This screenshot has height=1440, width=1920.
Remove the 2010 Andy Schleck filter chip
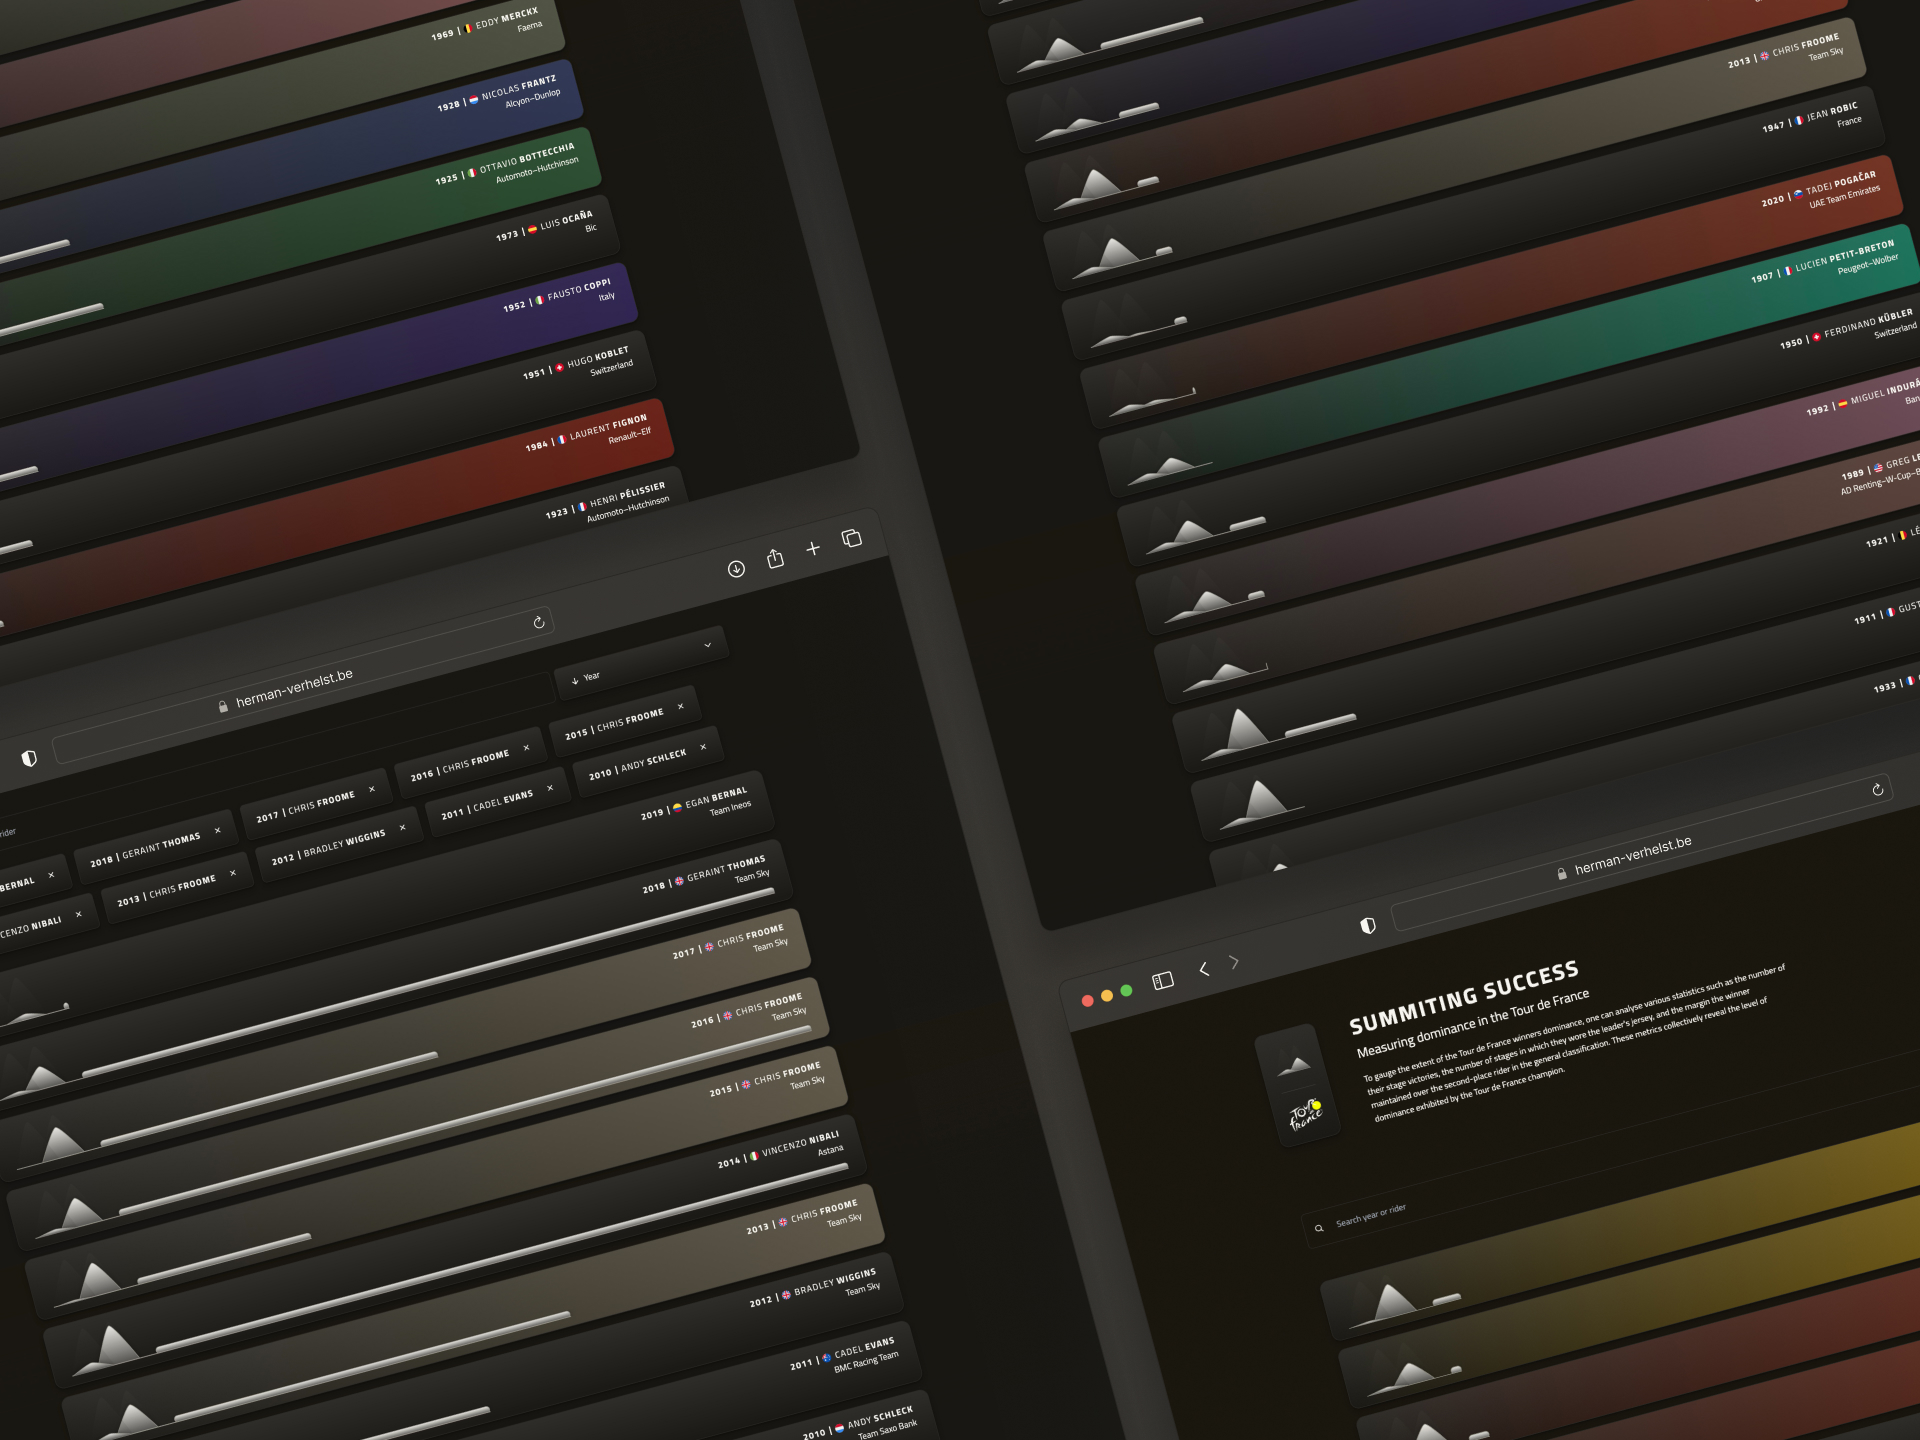click(703, 747)
